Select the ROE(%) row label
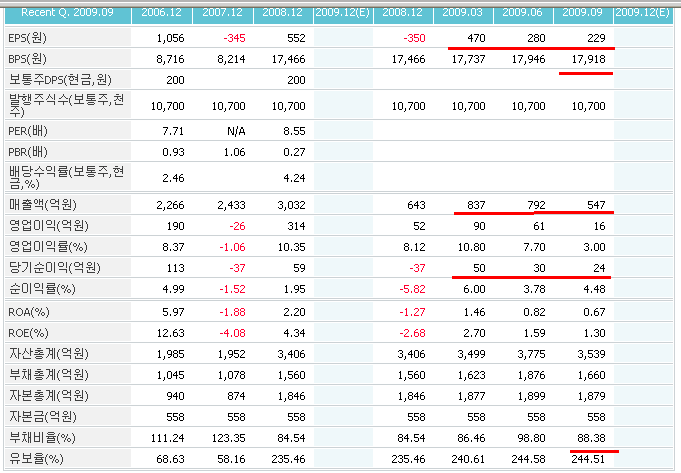Screen dimensions: 681x473 click(x=32, y=333)
